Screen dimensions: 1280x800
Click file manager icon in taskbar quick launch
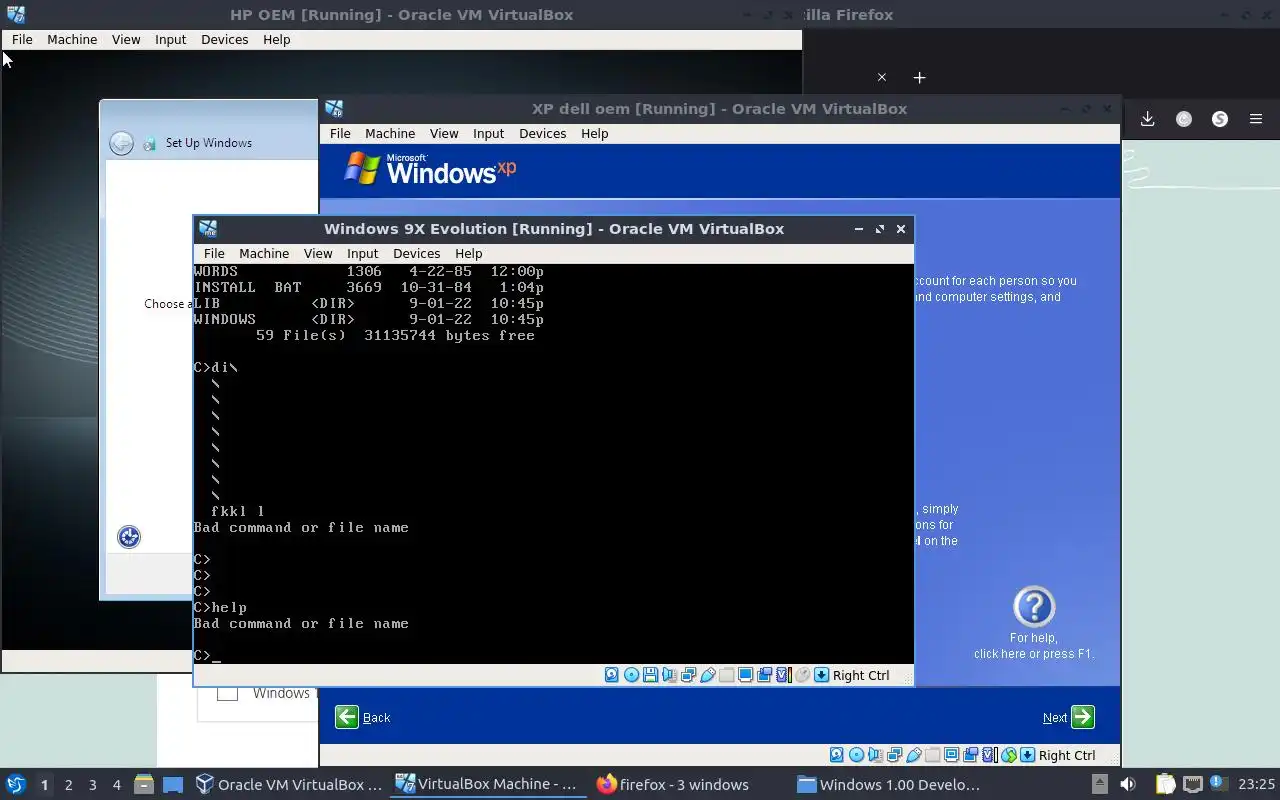pyautogui.click(x=143, y=784)
